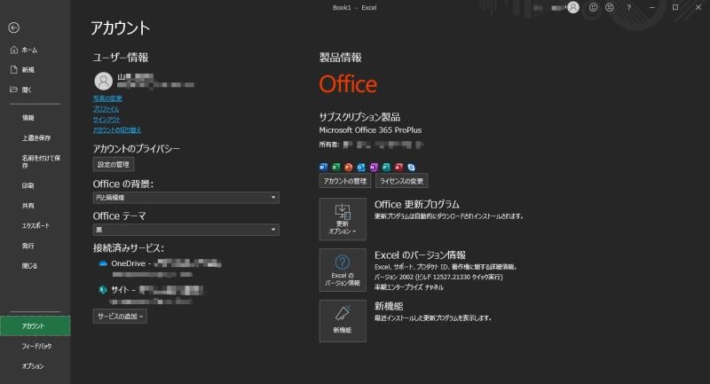The image size is (710, 384).
Task: Expand the 更新オプション dropdown button
Action: pyautogui.click(x=343, y=219)
